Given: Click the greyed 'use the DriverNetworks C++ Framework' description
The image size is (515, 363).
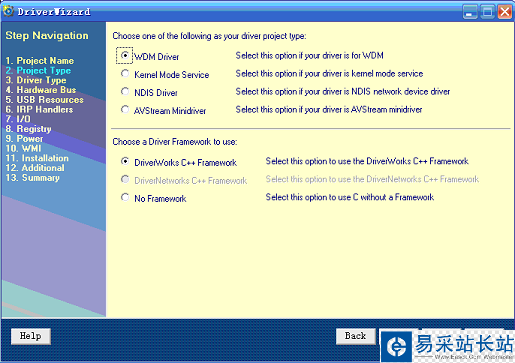Looking at the screenshot, I should tap(372, 179).
